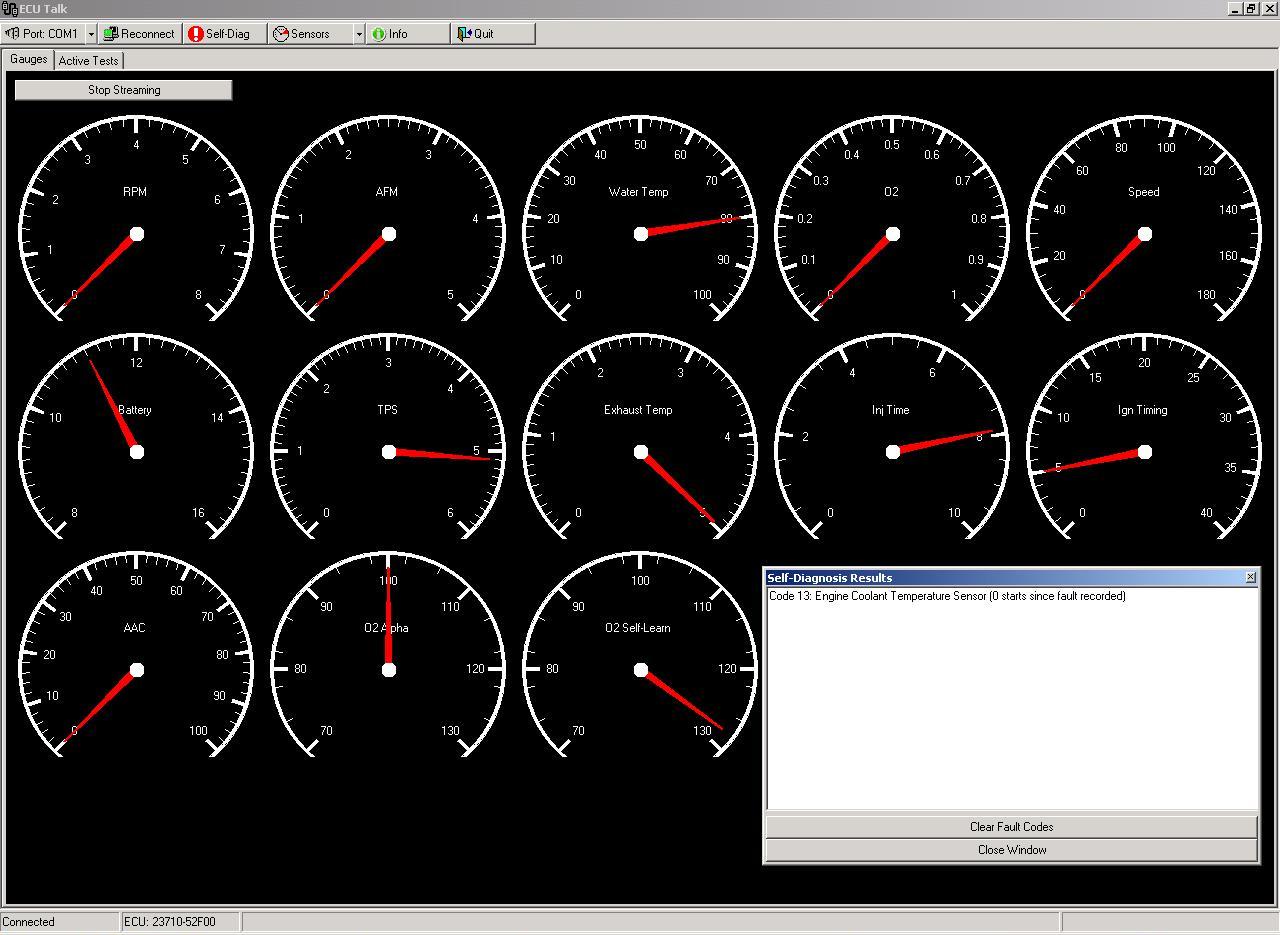1280x935 pixels.
Task: Expand the Sensors dropdown arrow
Action: point(358,34)
